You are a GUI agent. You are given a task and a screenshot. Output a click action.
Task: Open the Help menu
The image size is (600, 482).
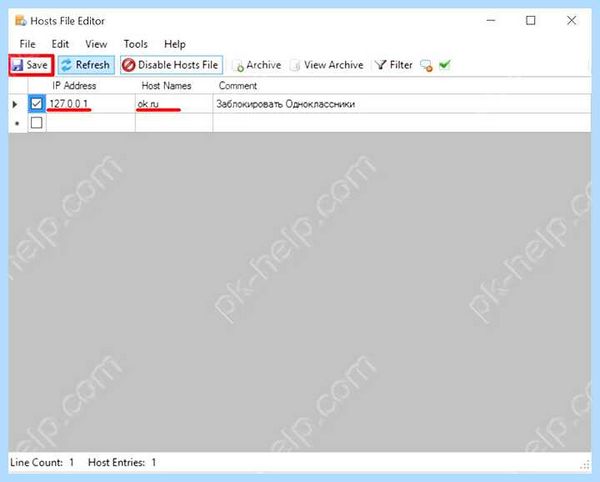tap(175, 44)
